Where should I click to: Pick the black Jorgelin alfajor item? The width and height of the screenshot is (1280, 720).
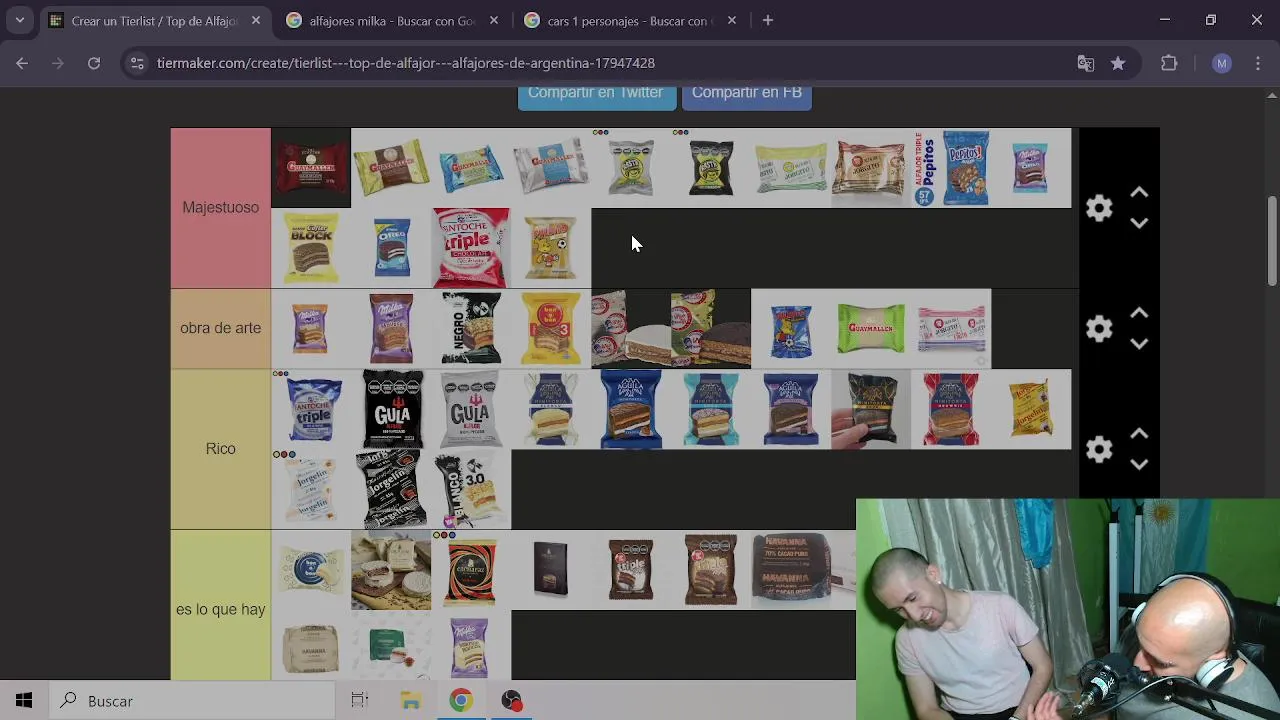point(391,489)
